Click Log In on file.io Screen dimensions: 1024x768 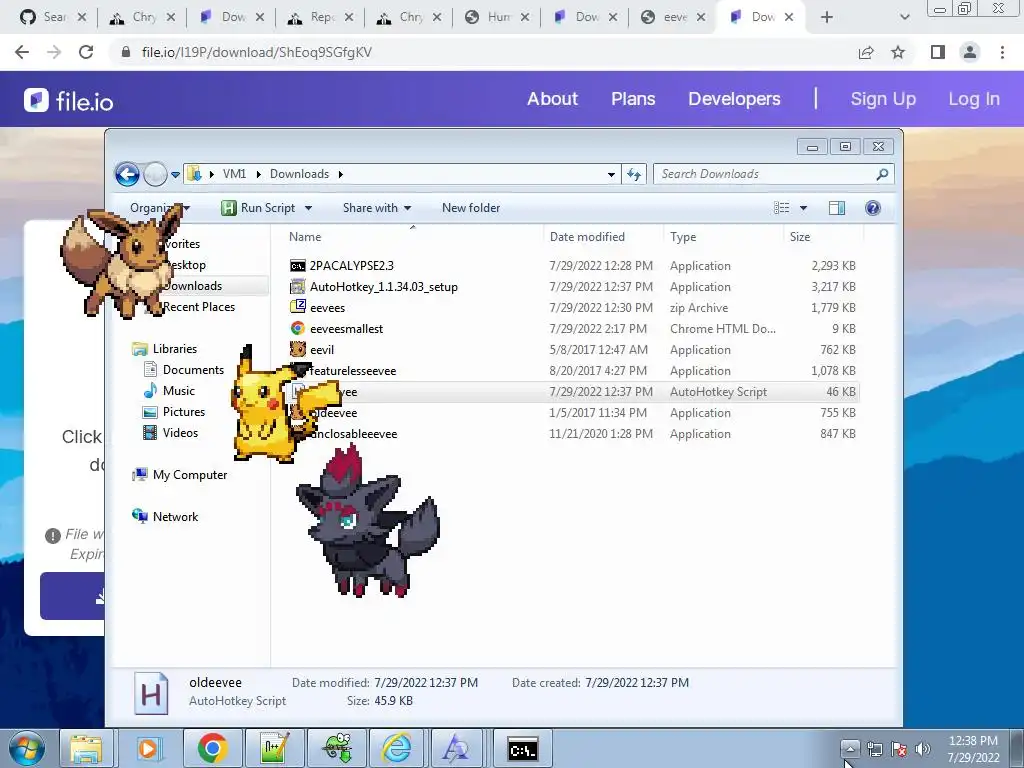(974, 99)
